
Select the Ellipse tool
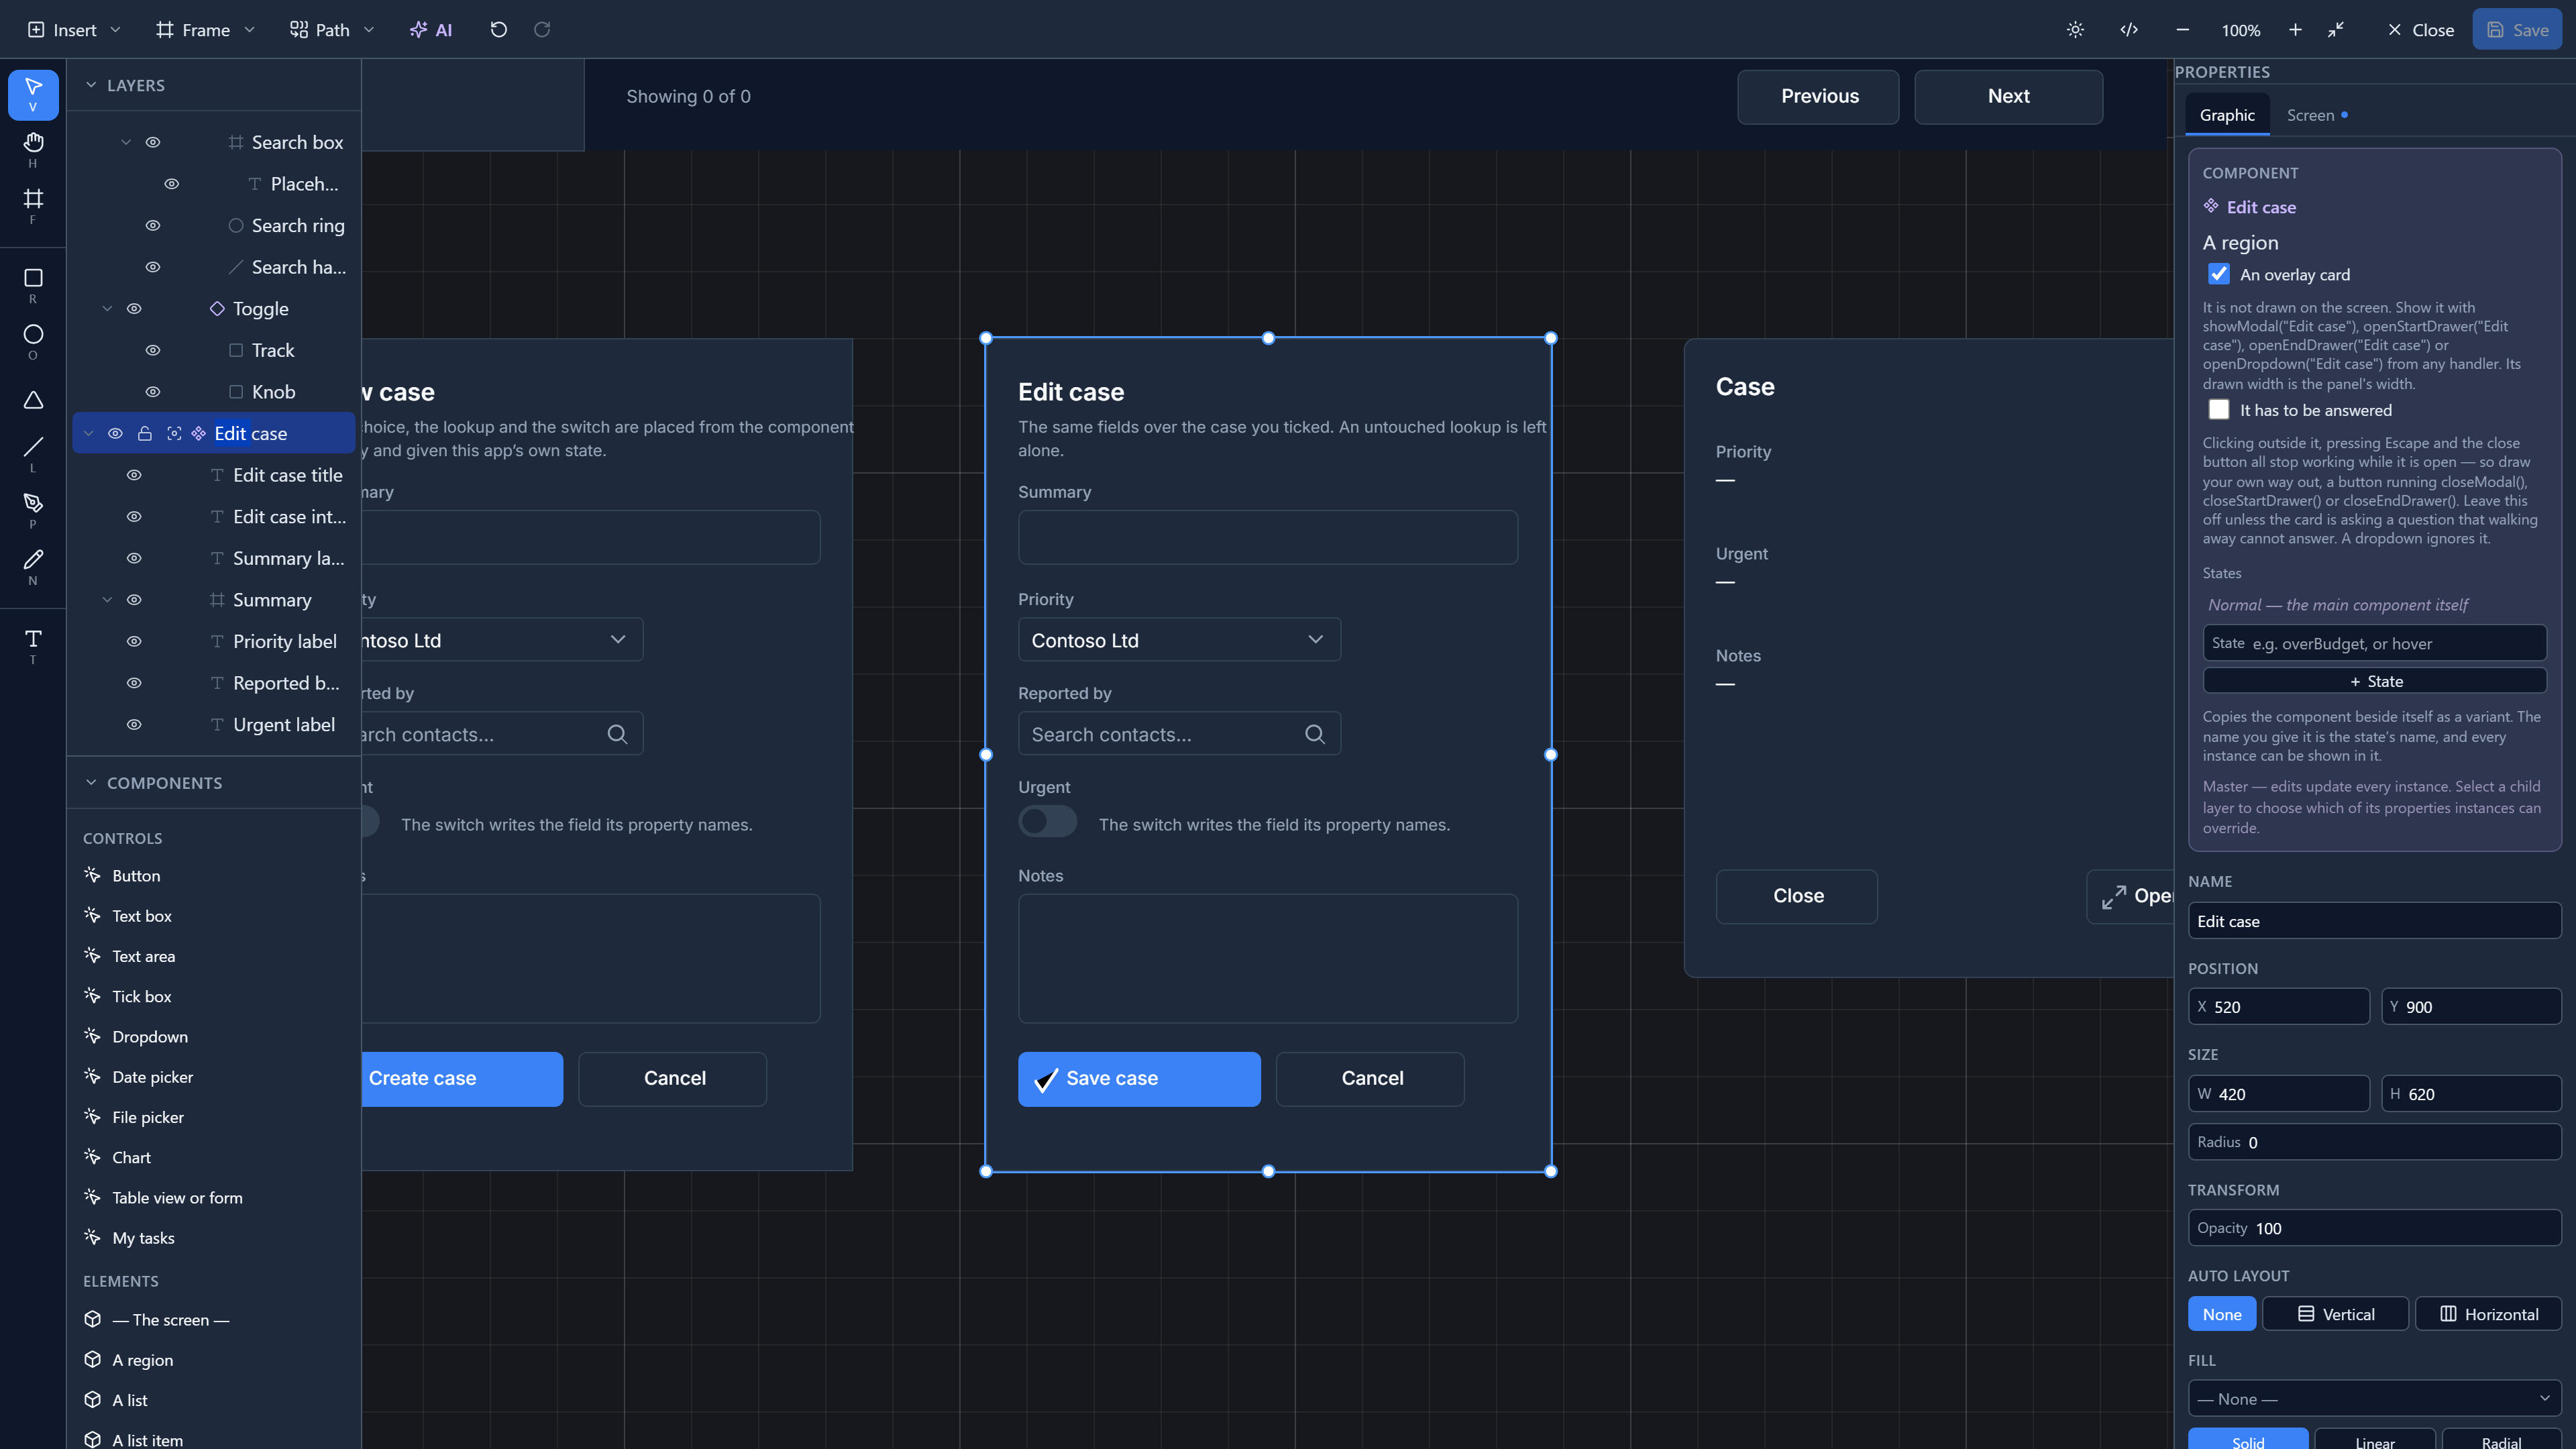click(33, 340)
